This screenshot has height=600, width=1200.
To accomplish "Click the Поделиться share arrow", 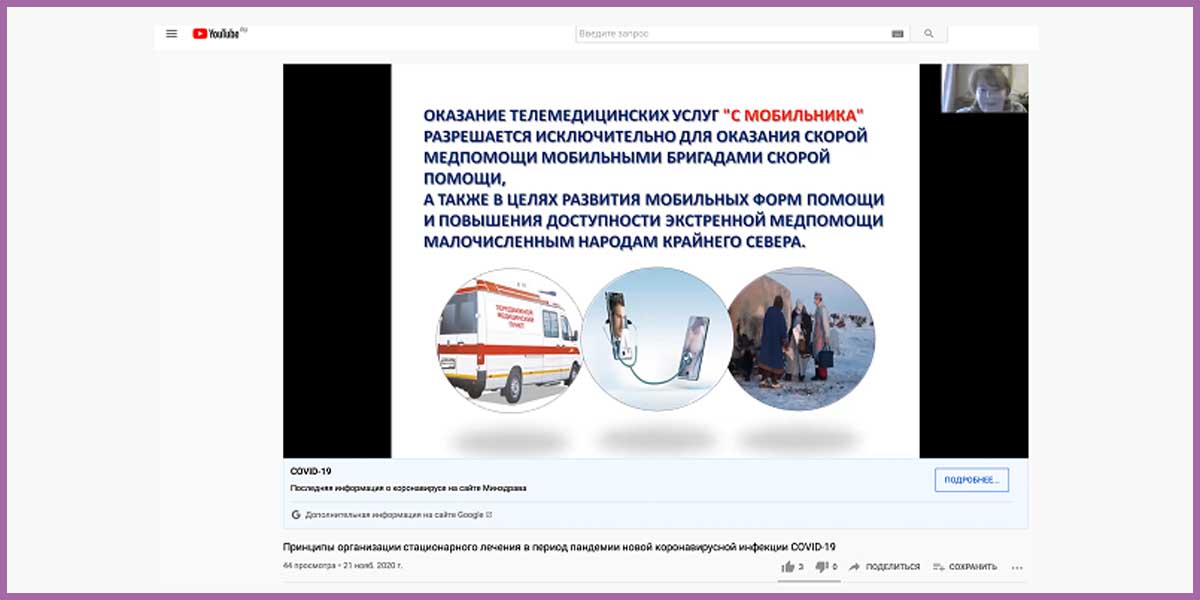I will 855,567.
